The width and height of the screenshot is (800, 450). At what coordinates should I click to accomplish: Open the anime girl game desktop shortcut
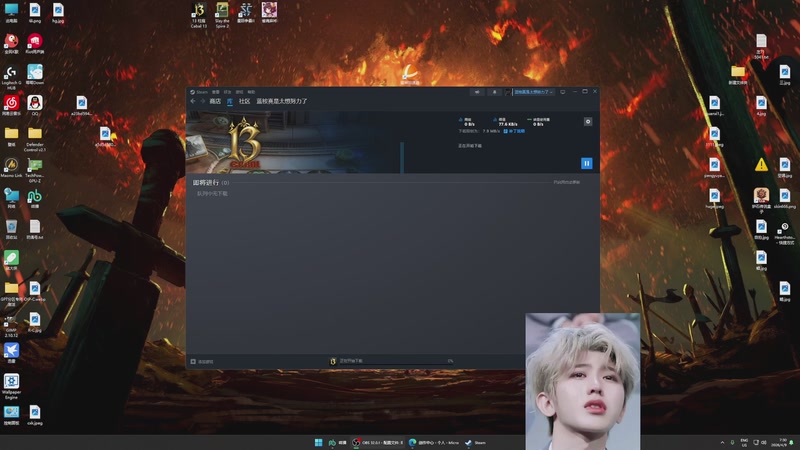pyautogui.click(x=269, y=13)
